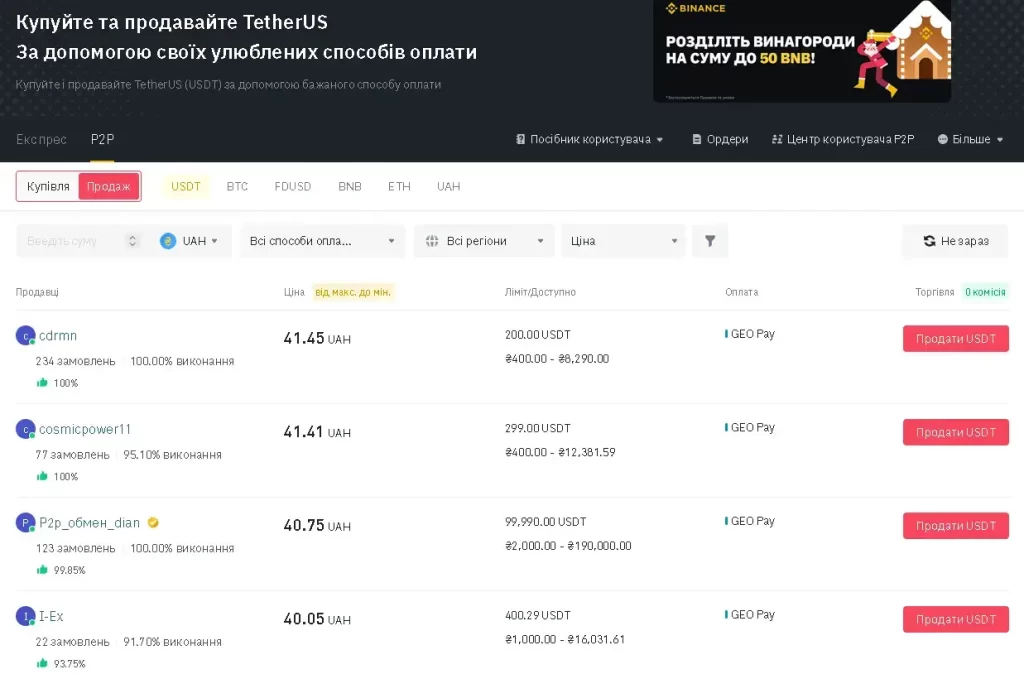This screenshot has width=1024, height=674.
Task: Click the globe icon in Всі регіони
Action: click(x=432, y=241)
